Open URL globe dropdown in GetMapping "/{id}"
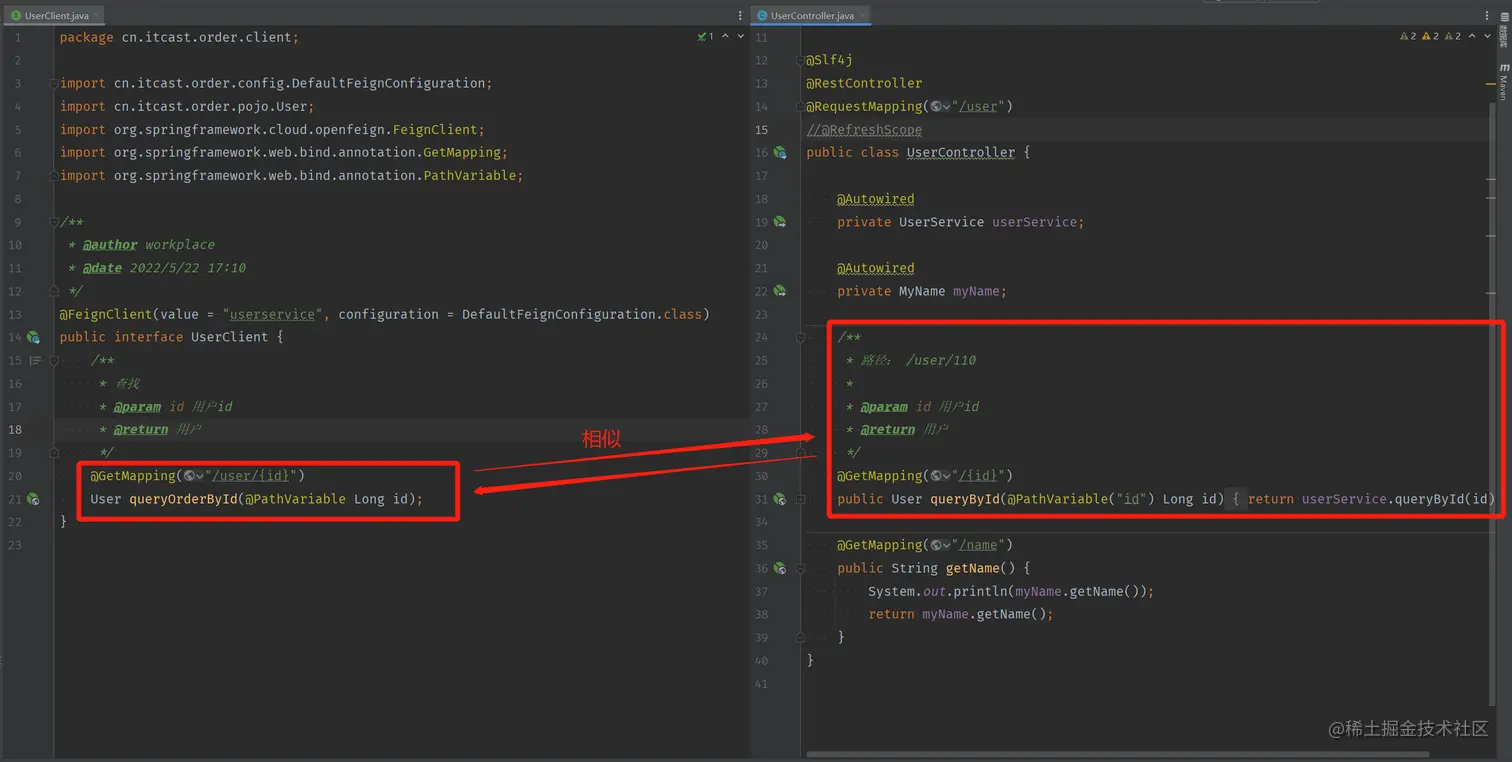The width and height of the screenshot is (1512, 762). coord(940,476)
